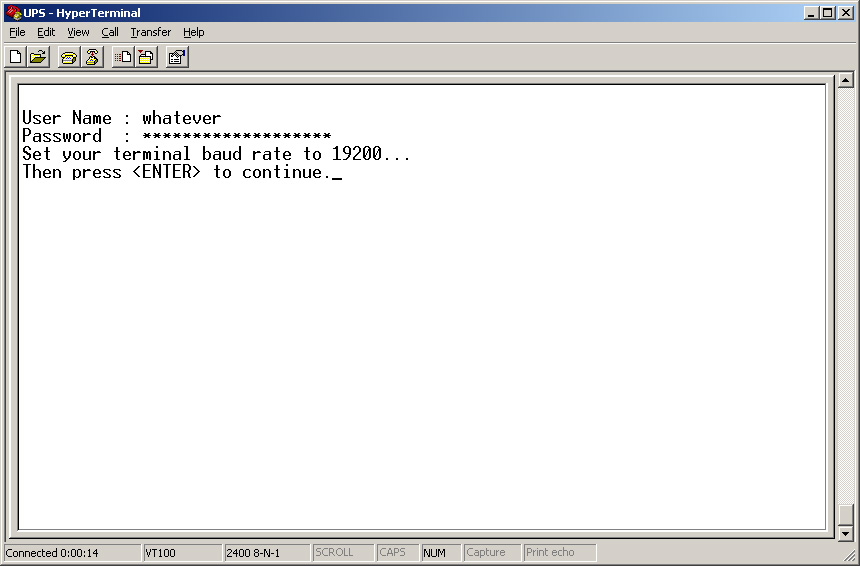Open connection Properties toolbar icon

tap(177, 57)
